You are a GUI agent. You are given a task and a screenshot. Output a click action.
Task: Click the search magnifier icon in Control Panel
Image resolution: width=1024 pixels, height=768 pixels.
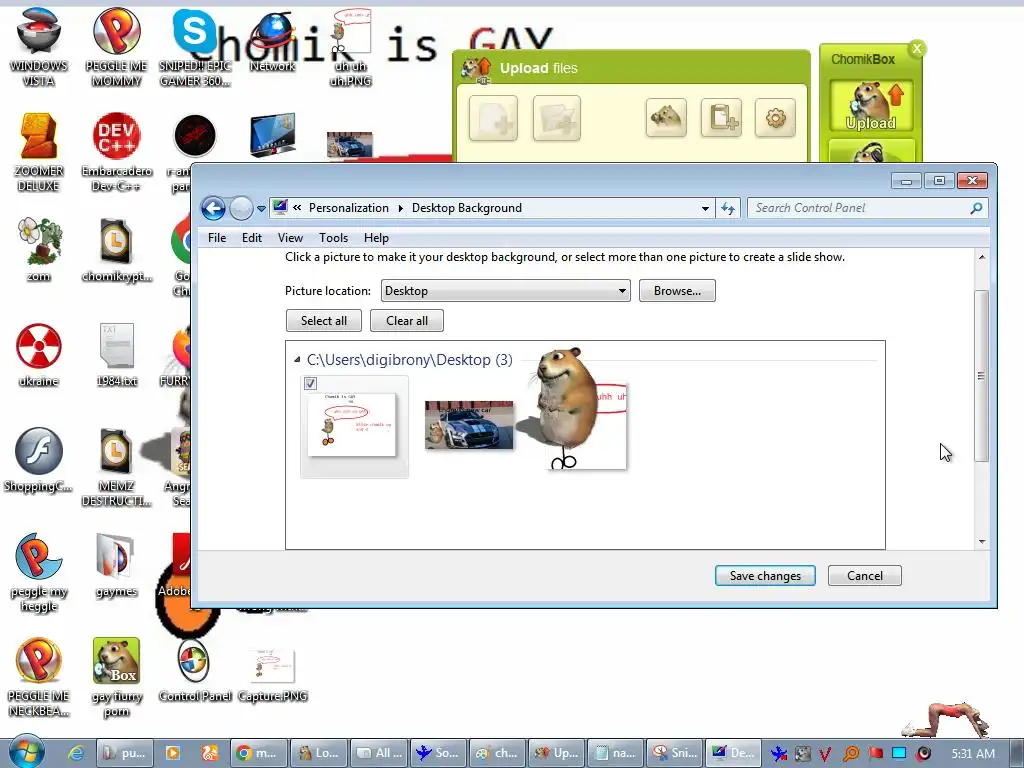tap(976, 208)
